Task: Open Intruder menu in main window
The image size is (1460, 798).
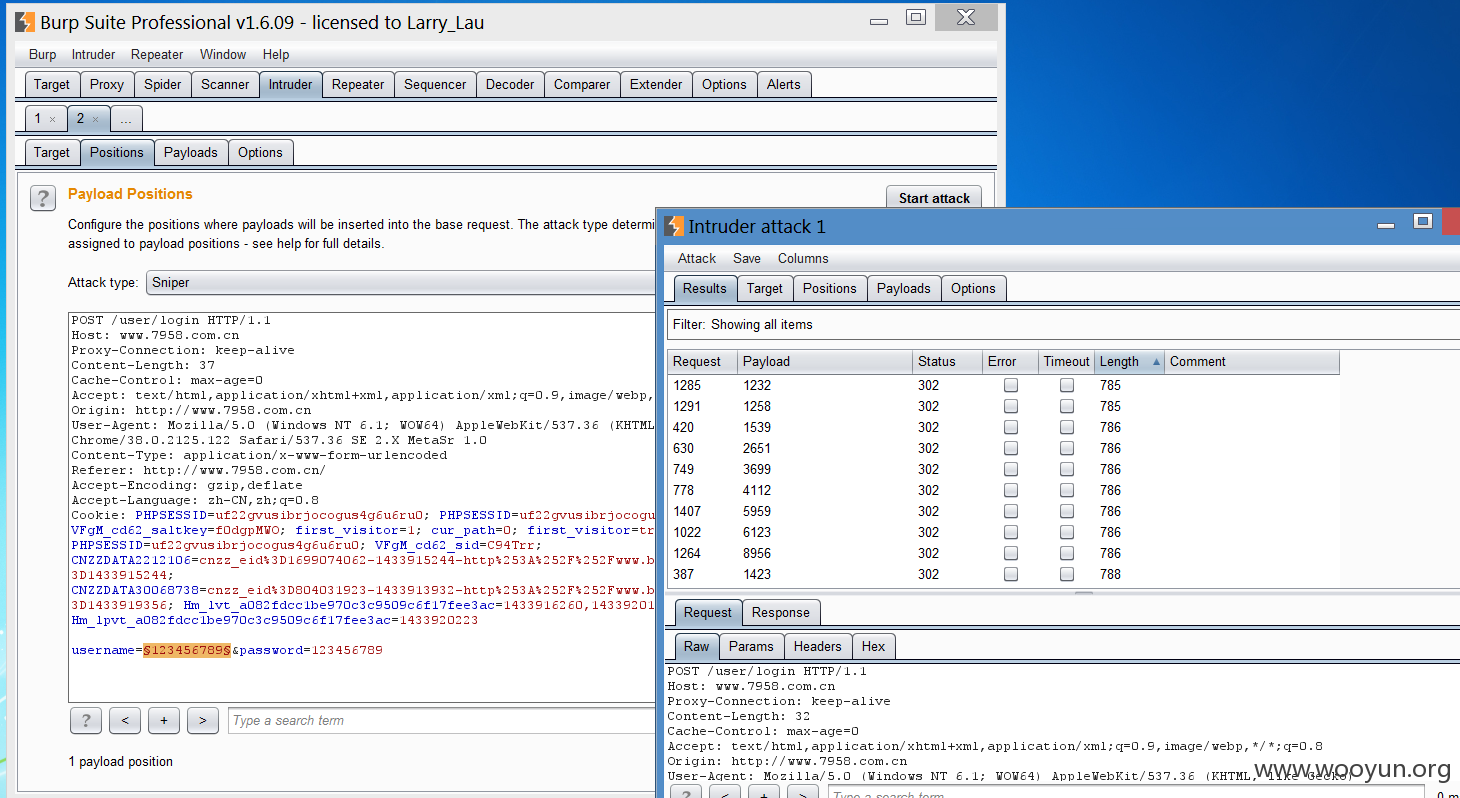Action: [94, 55]
